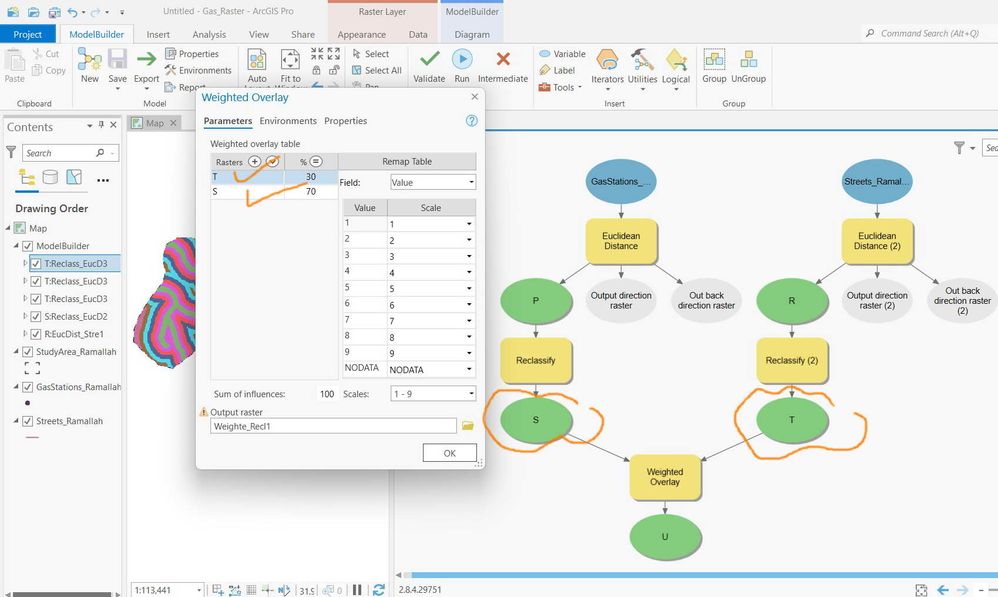The height and width of the screenshot is (597, 998).
Task: Click the UnGroup elements icon
Action: click(748, 60)
